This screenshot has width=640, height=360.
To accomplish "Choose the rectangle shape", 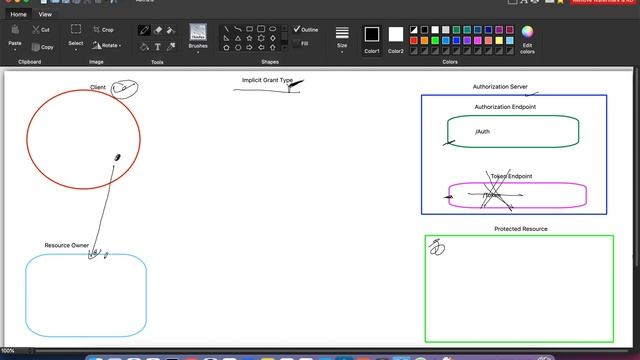I will 249,29.
